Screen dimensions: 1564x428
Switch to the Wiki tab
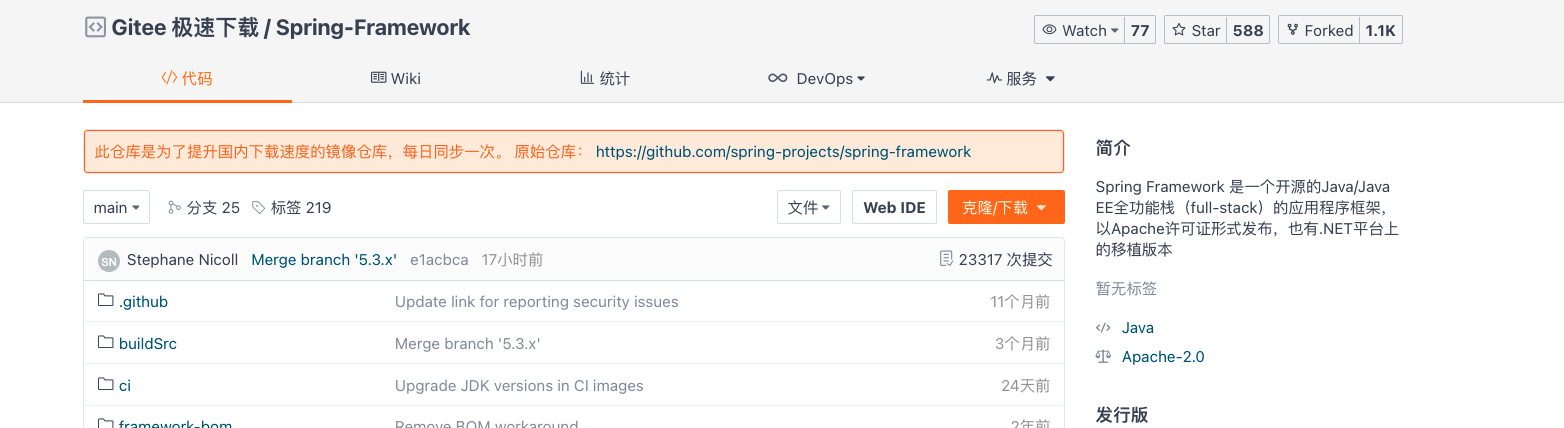pos(395,78)
